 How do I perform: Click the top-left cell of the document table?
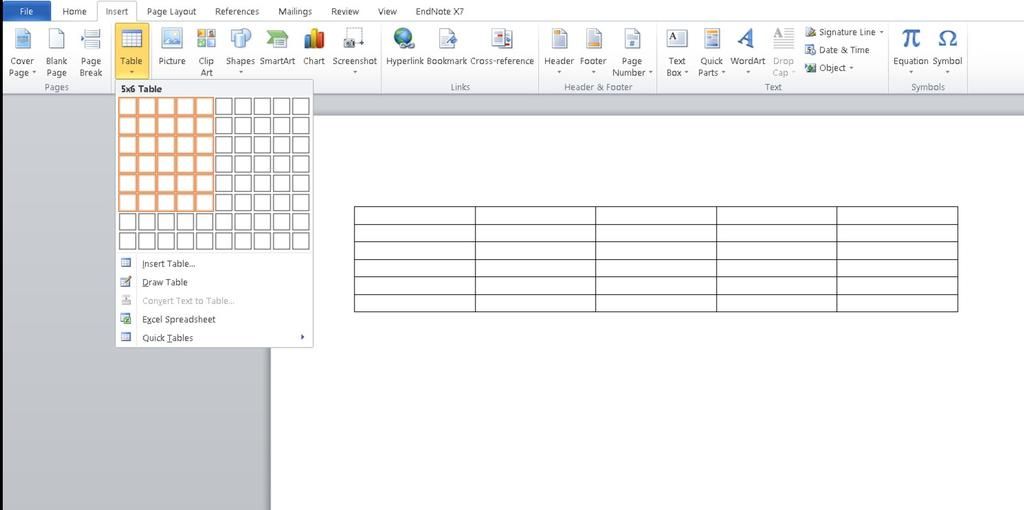pyautogui.click(x=415, y=215)
